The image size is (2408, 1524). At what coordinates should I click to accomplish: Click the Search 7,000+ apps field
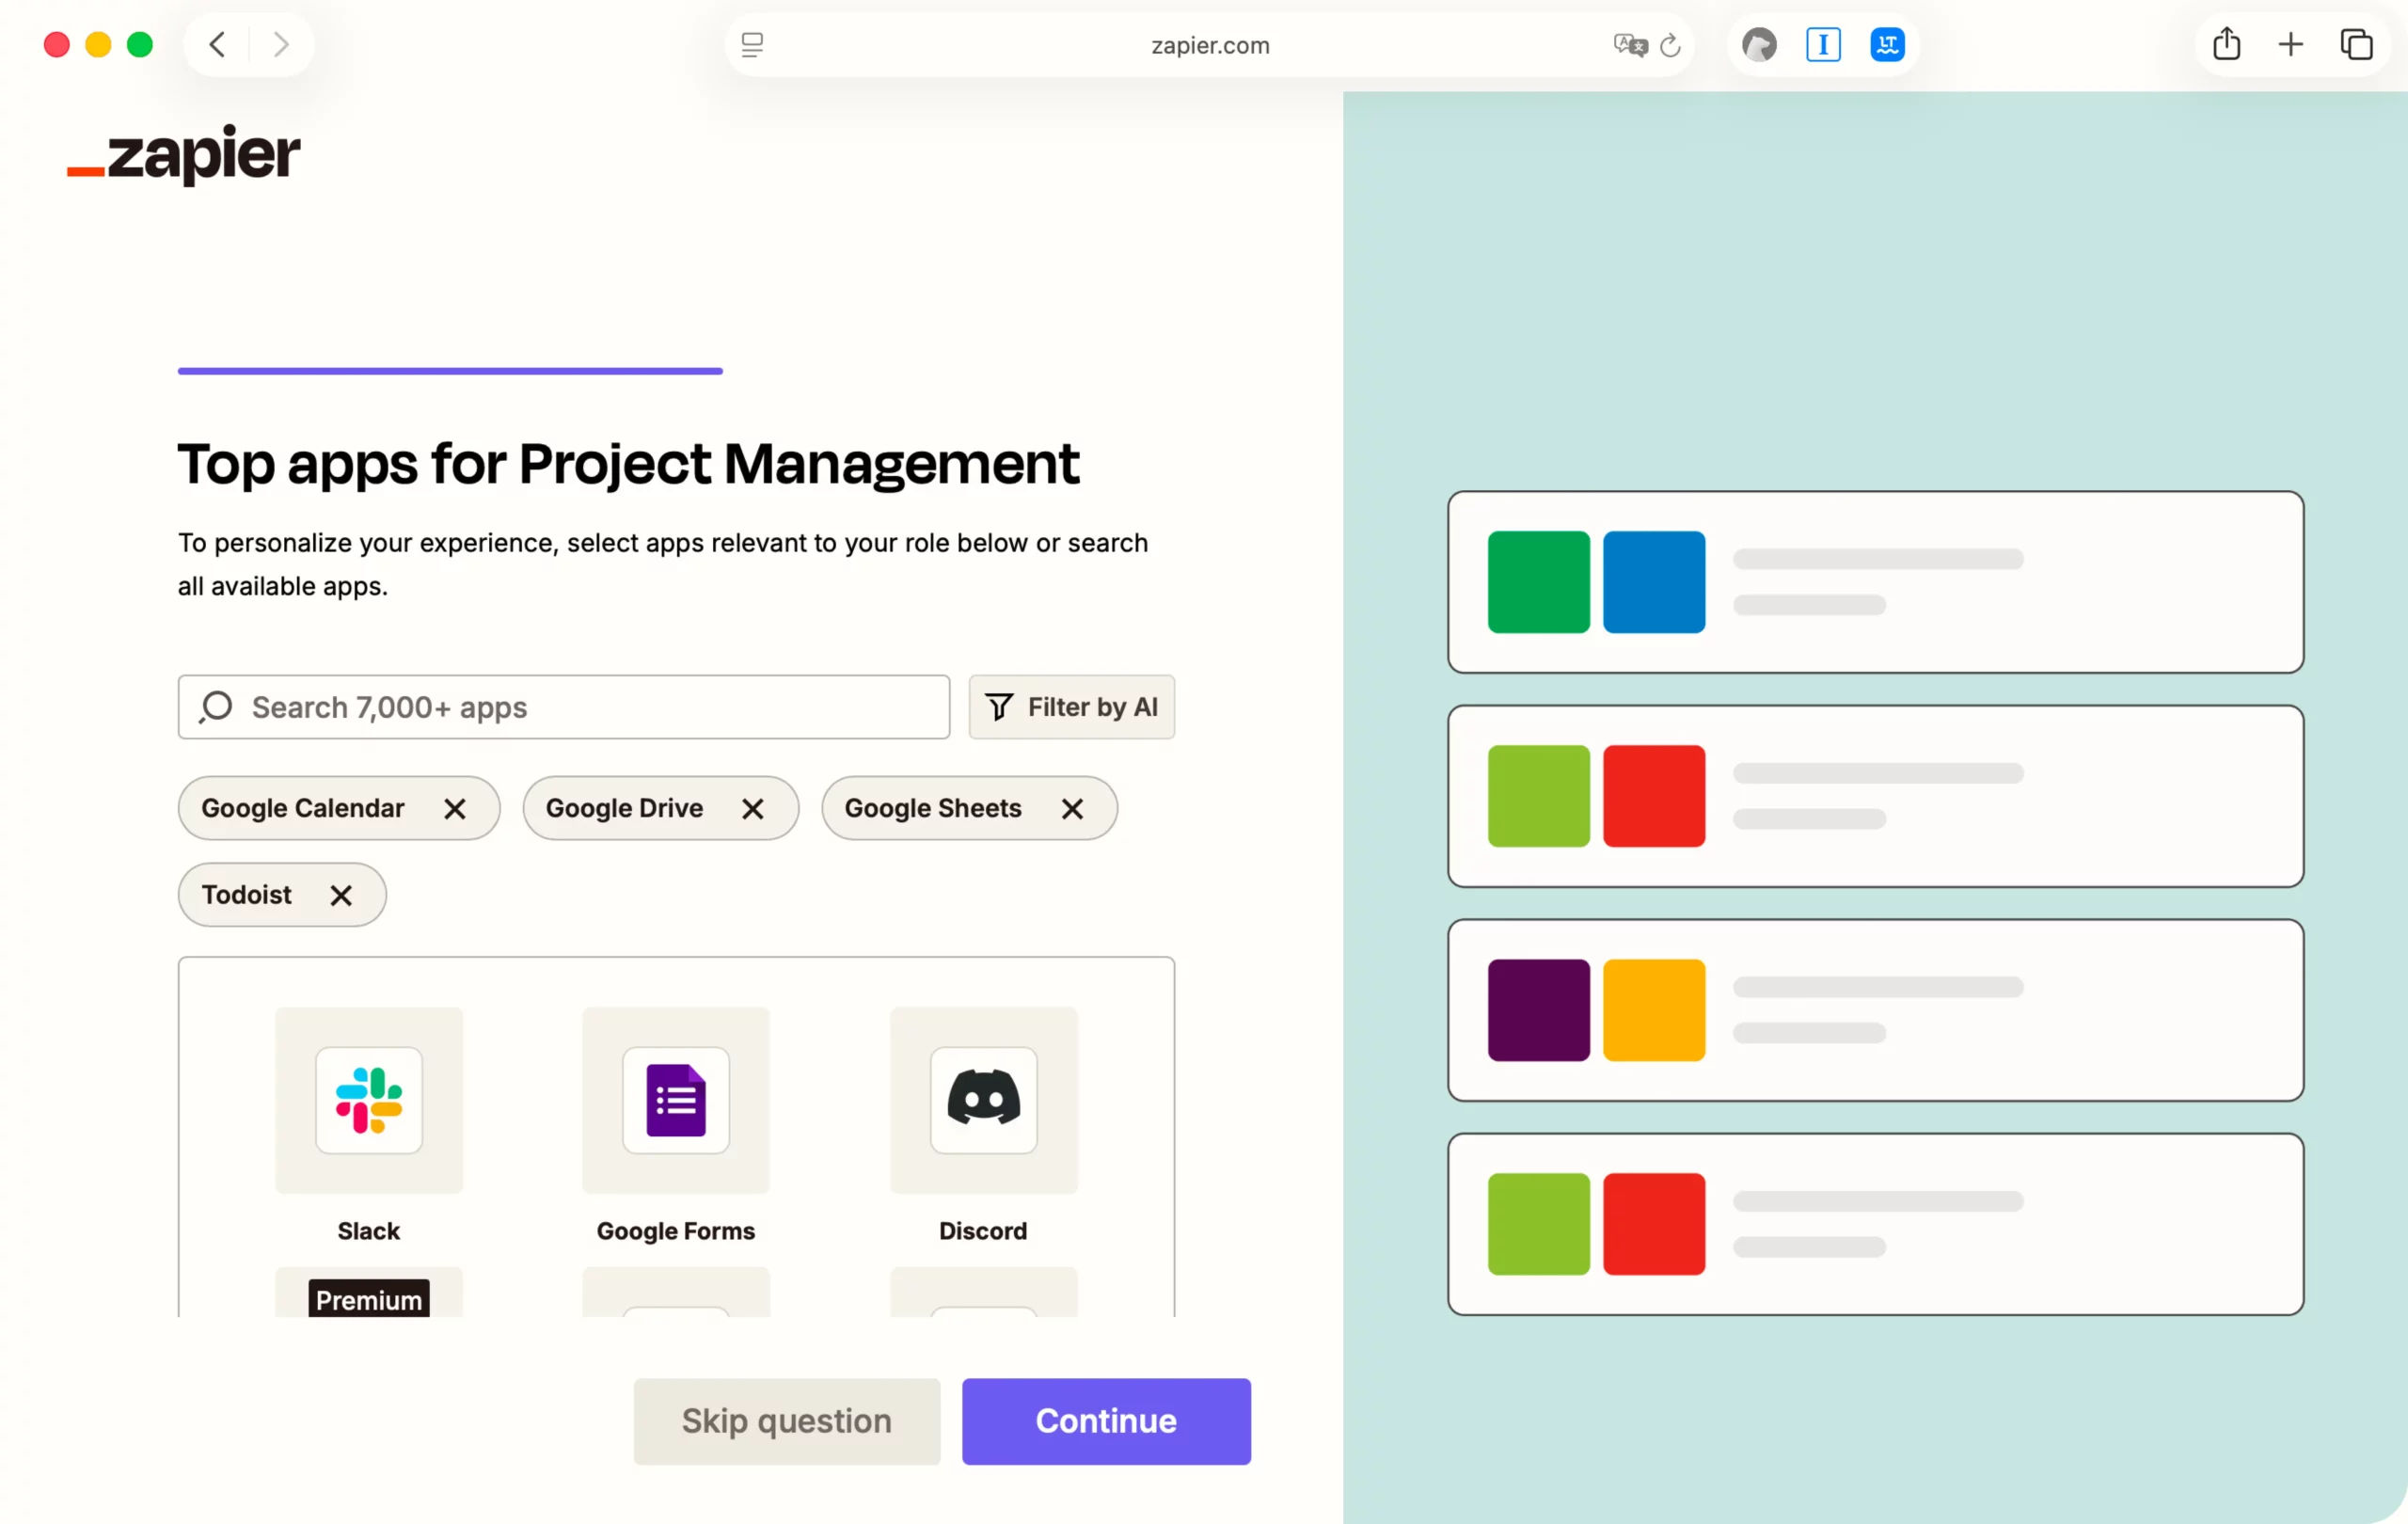tap(564, 707)
